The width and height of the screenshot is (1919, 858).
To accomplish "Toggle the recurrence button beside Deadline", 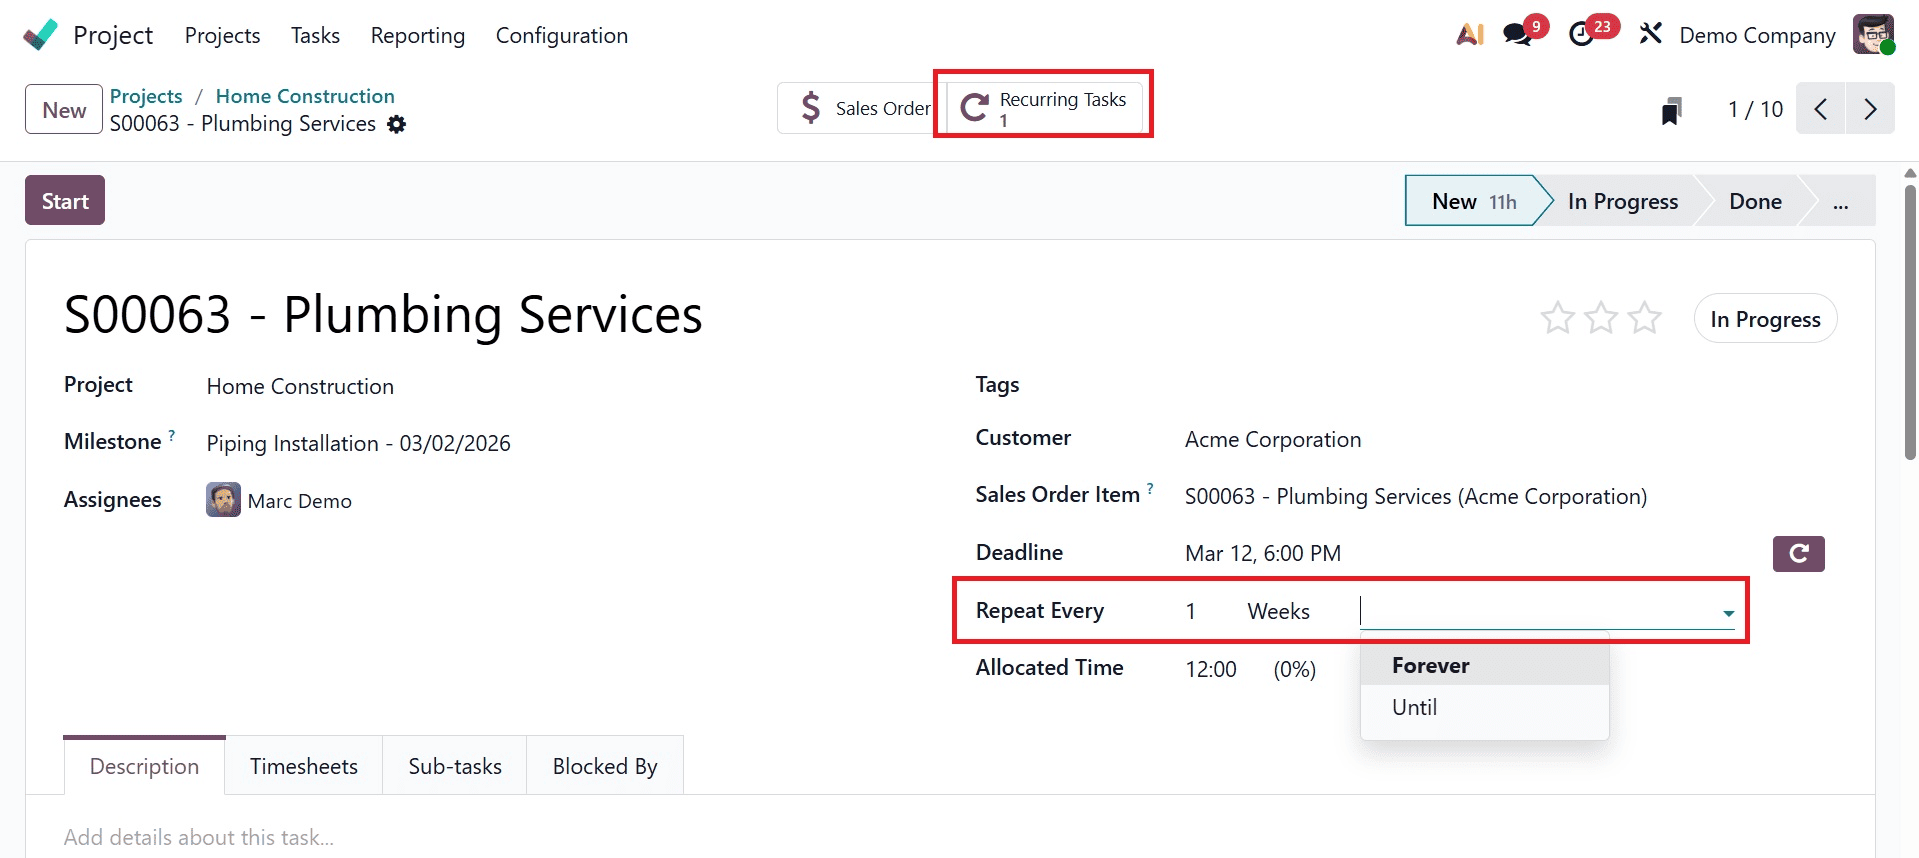I will pos(1798,554).
